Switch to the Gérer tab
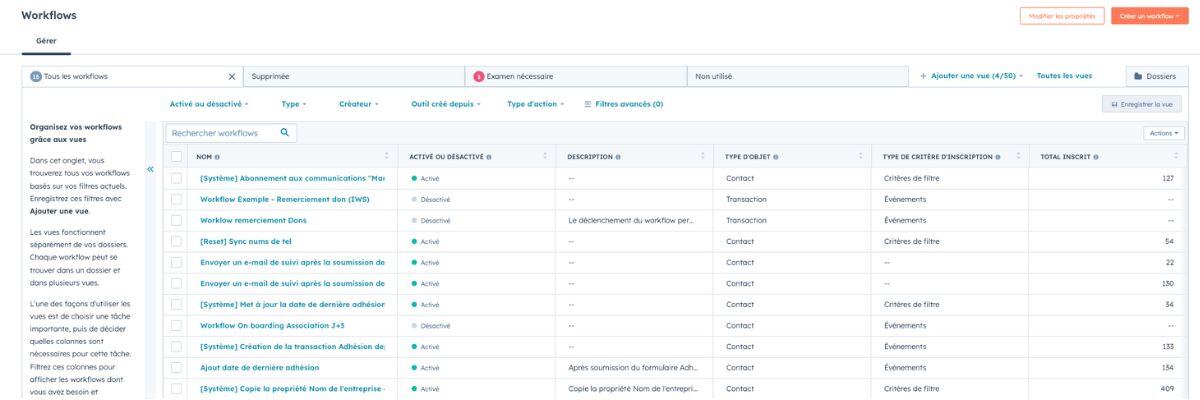This screenshot has width=1200, height=400. (46, 41)
